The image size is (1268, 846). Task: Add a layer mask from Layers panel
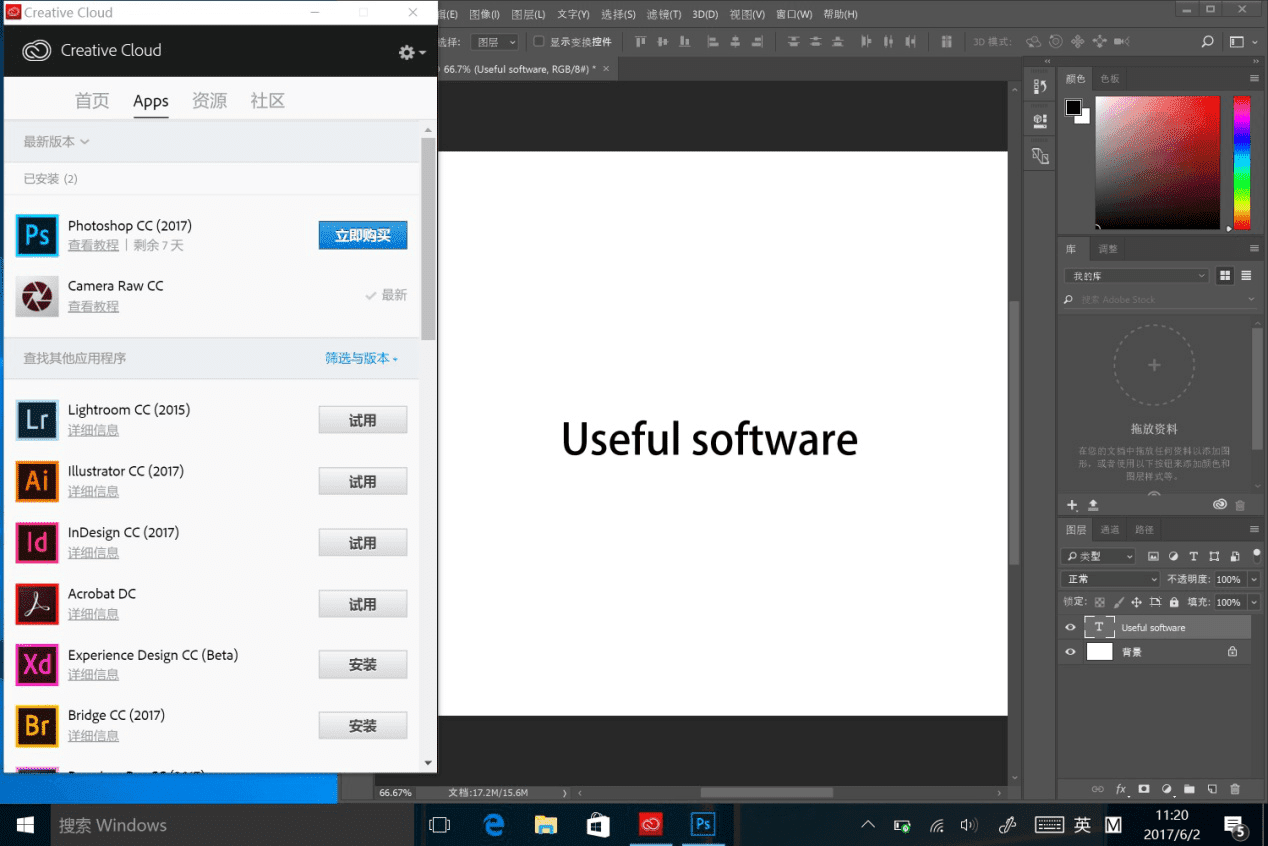pos(1144,789)
